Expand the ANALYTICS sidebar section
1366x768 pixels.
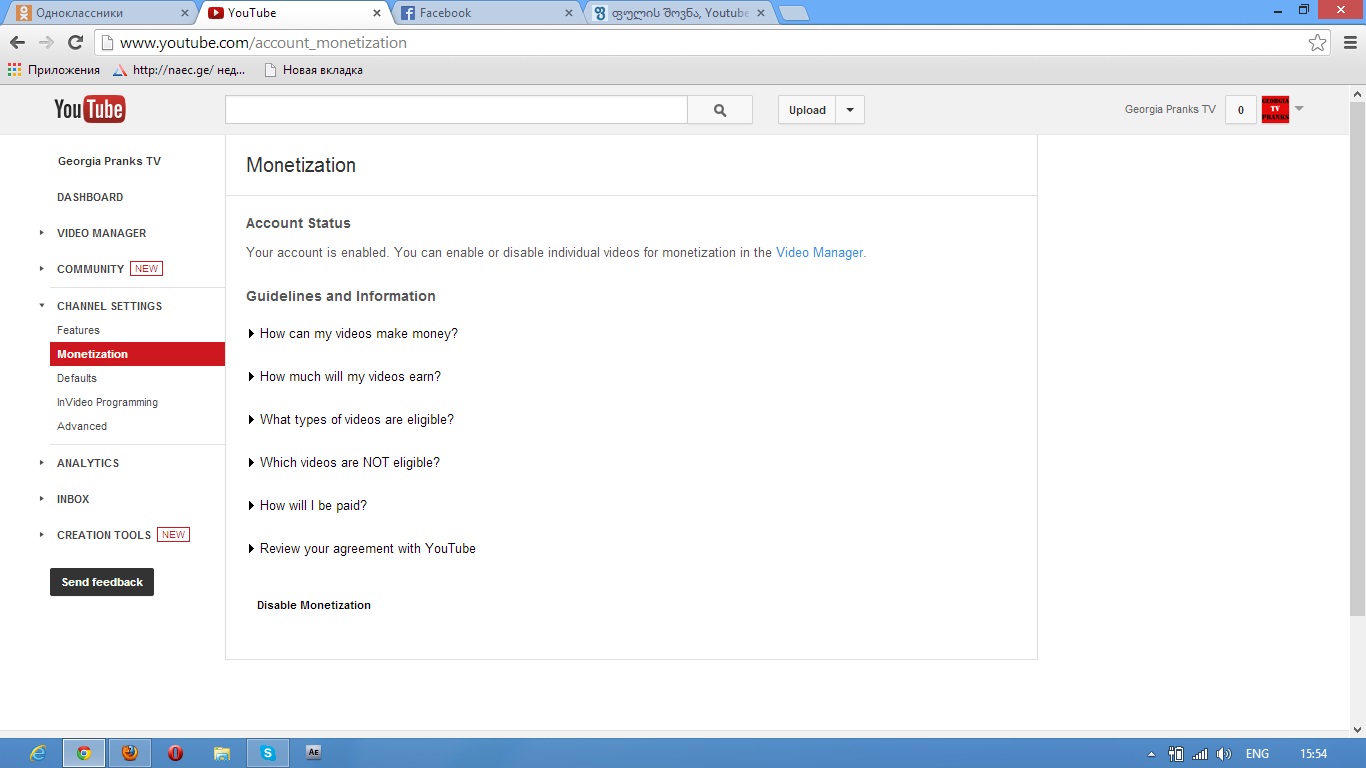[41, 463]
